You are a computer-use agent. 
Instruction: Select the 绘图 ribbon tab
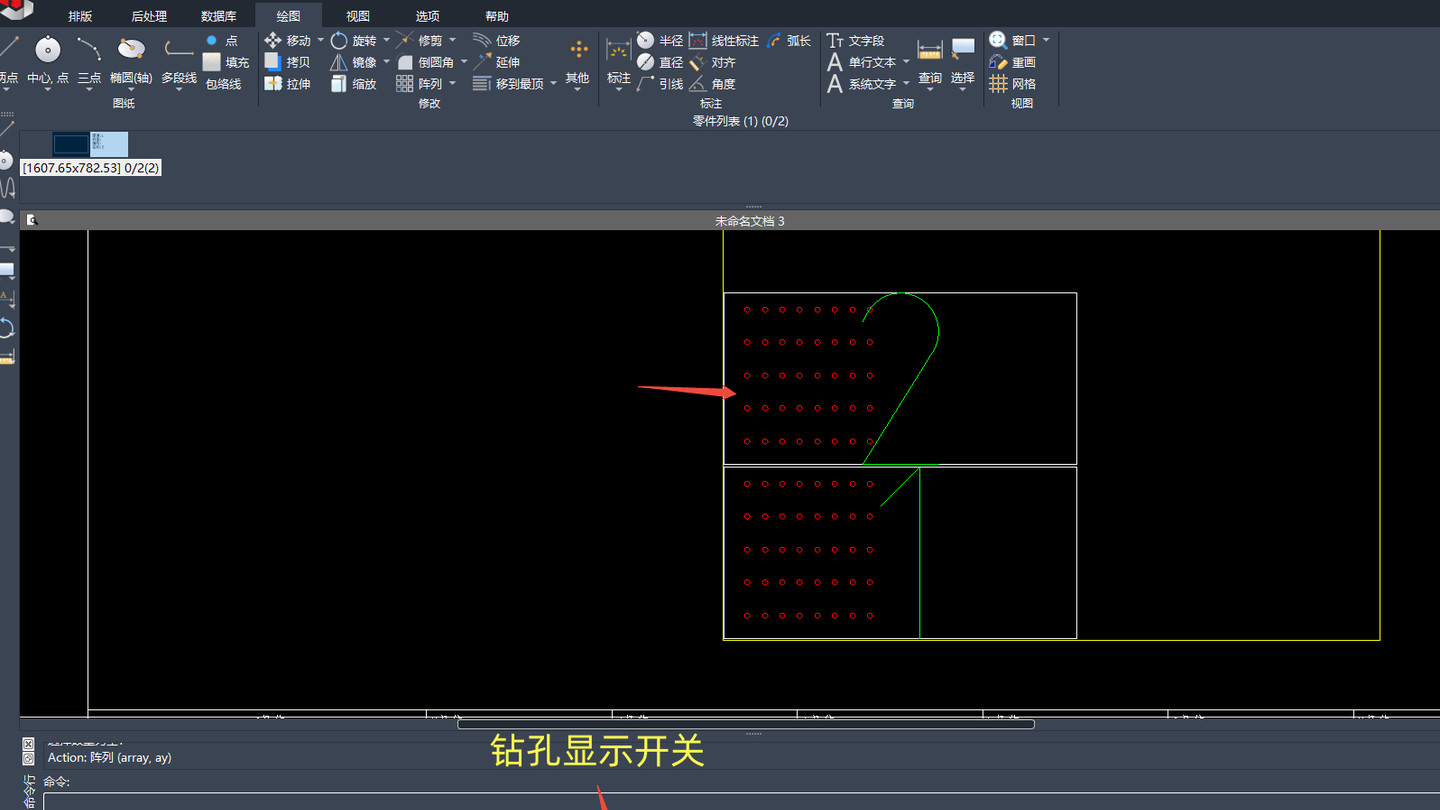pos(288,16)
